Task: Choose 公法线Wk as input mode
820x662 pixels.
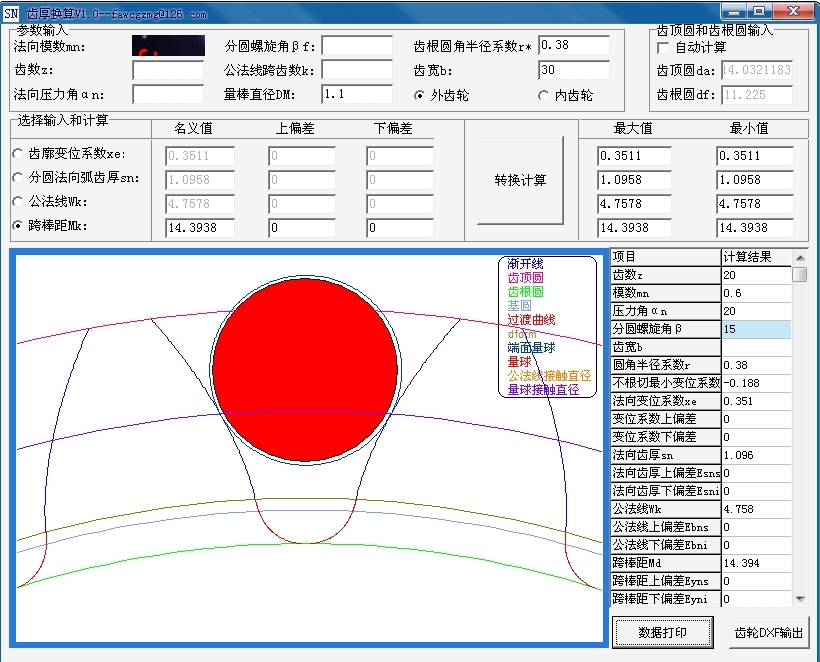Action: click(x=17, y=202)
